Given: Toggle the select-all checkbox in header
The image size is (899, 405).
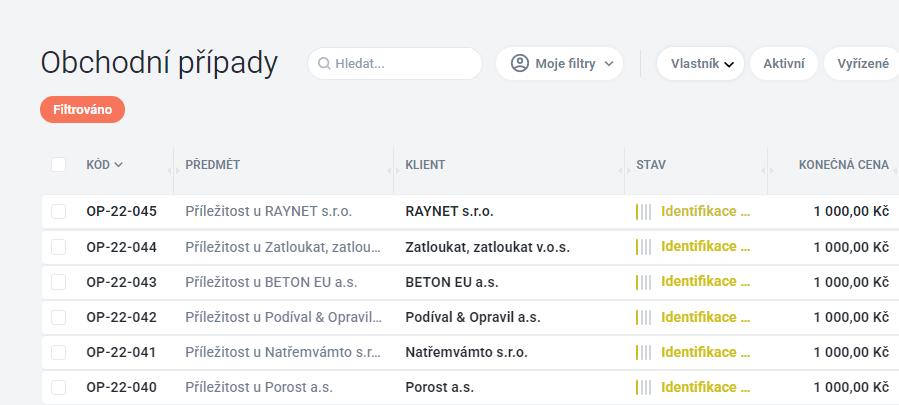Looking at the screenshot, I should pos(58,165).
